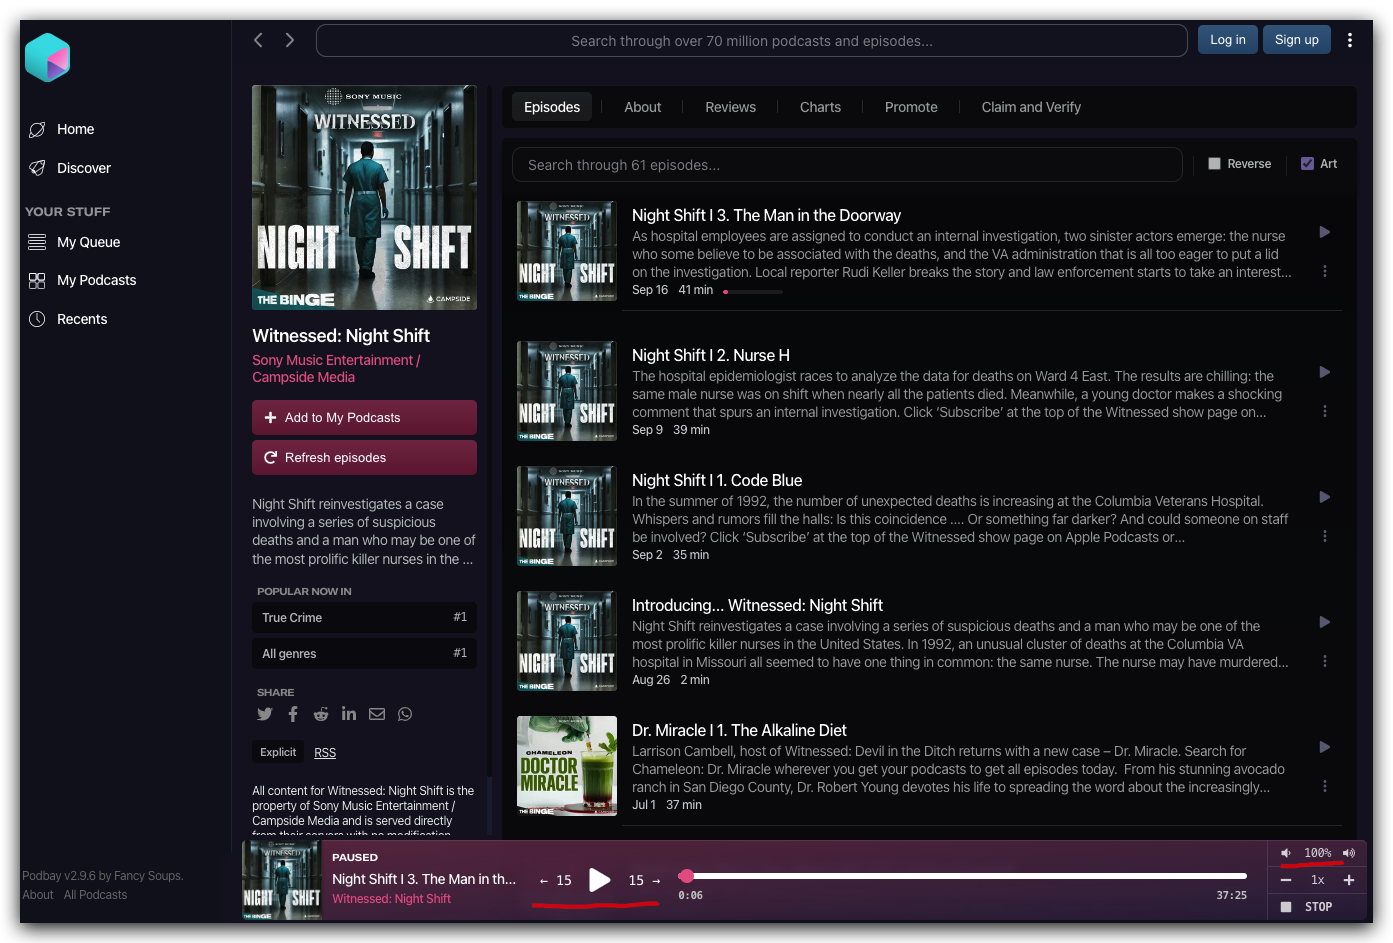1393x943 pixels.
Task: Go forward with the right arrow
Action: pos(290,40)
